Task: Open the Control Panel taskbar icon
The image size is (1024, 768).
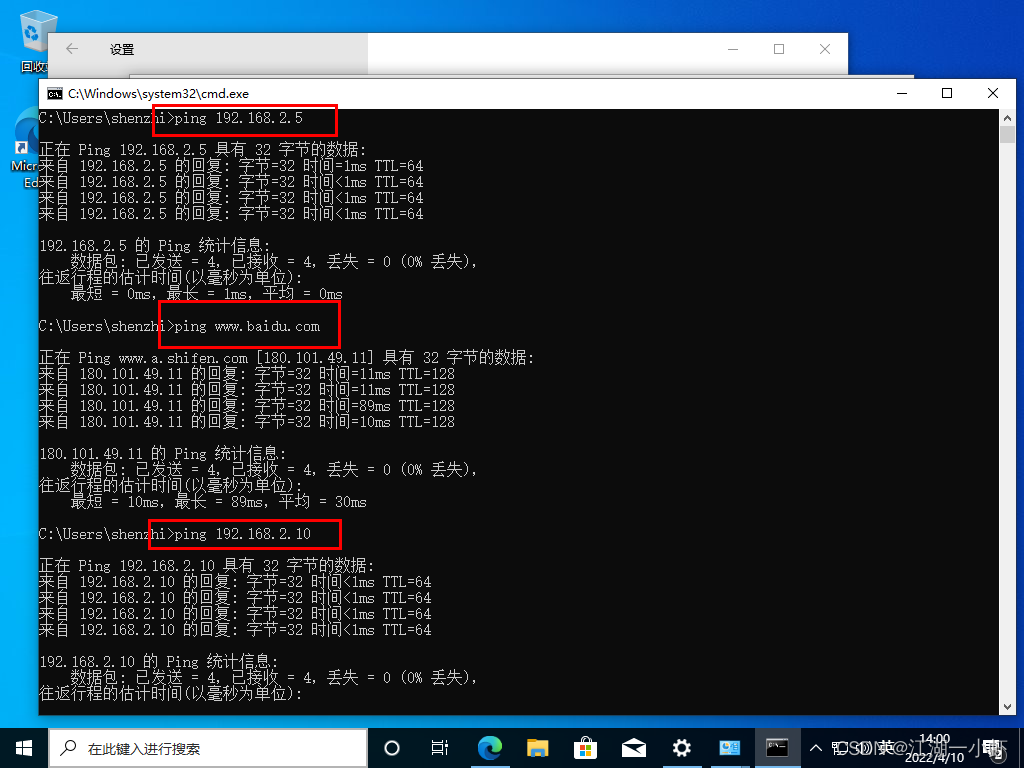Action: (x=729, y=748)
